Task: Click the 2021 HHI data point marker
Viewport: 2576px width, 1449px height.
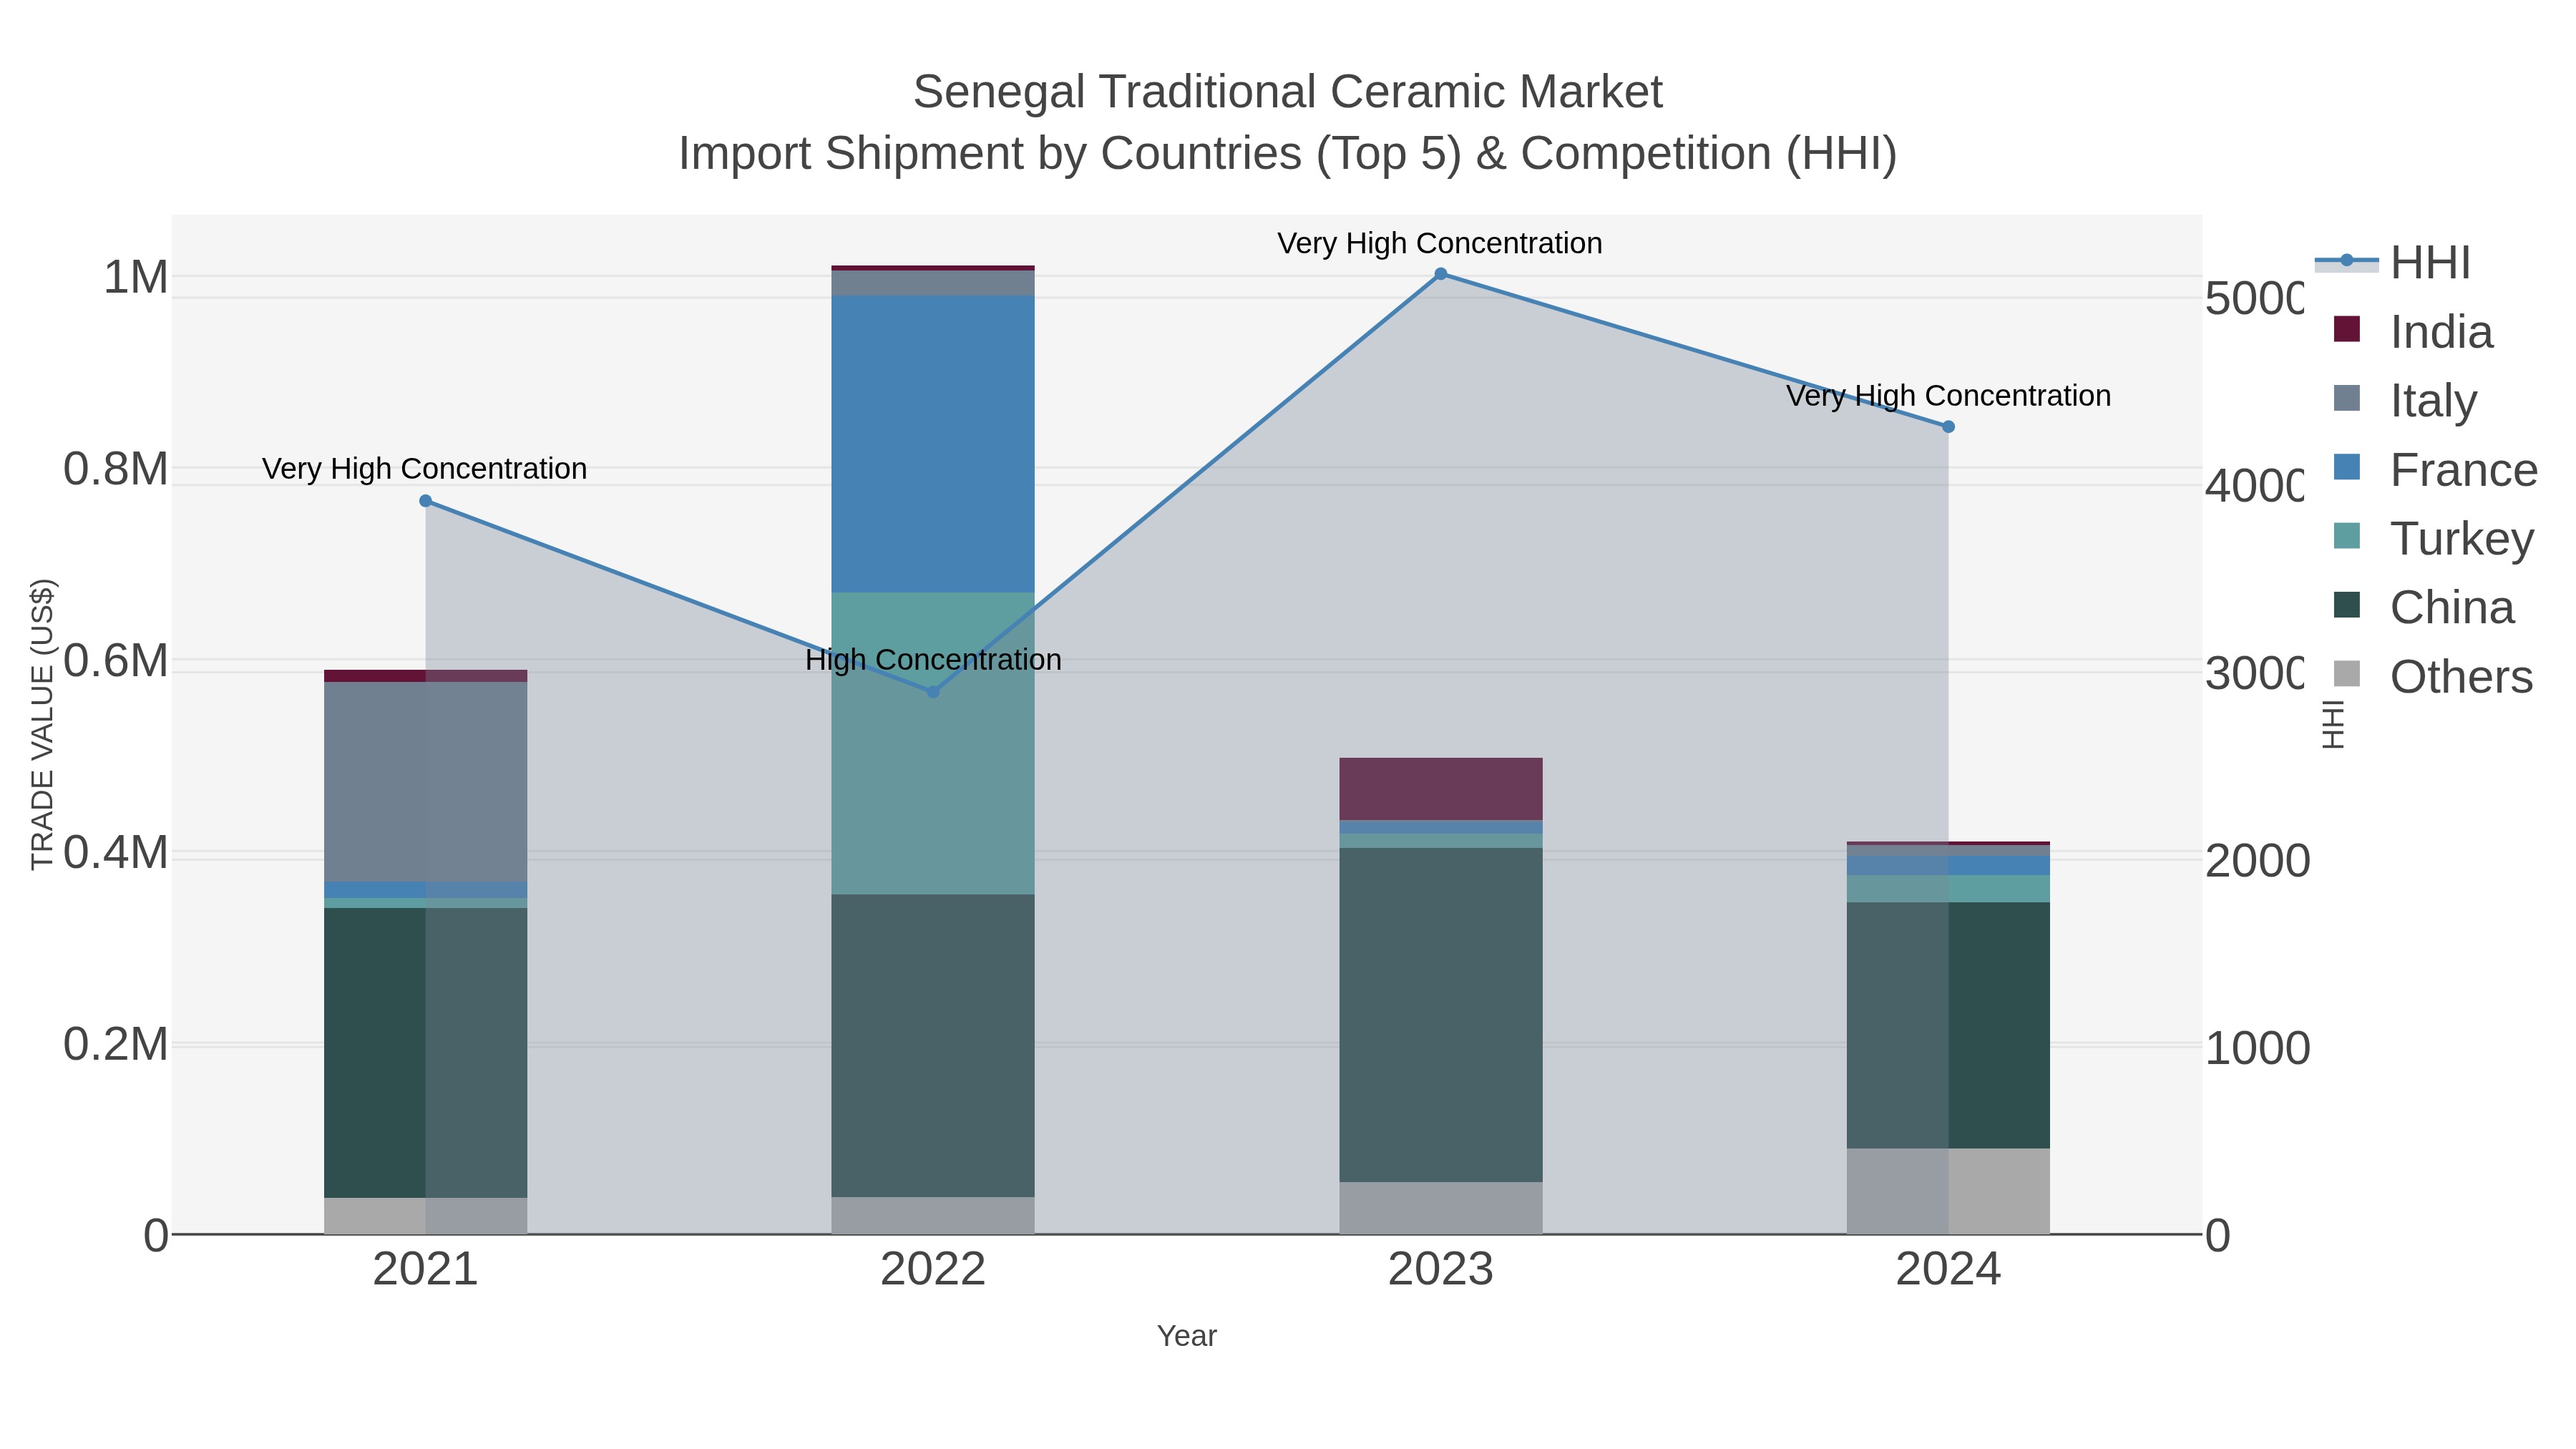Action: coord(426,501)
